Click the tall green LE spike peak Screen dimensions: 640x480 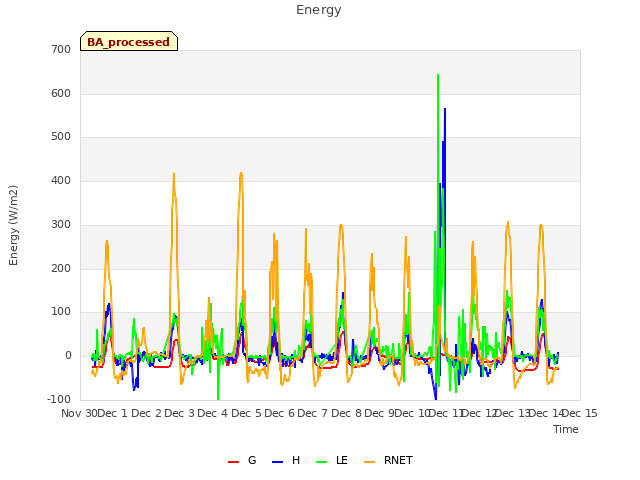(438, 75)
